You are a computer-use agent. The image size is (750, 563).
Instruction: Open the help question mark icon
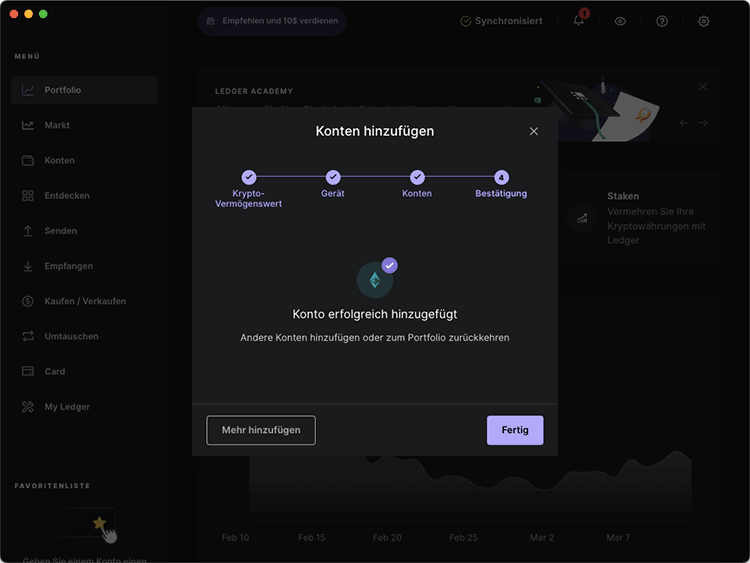point(662,21)
